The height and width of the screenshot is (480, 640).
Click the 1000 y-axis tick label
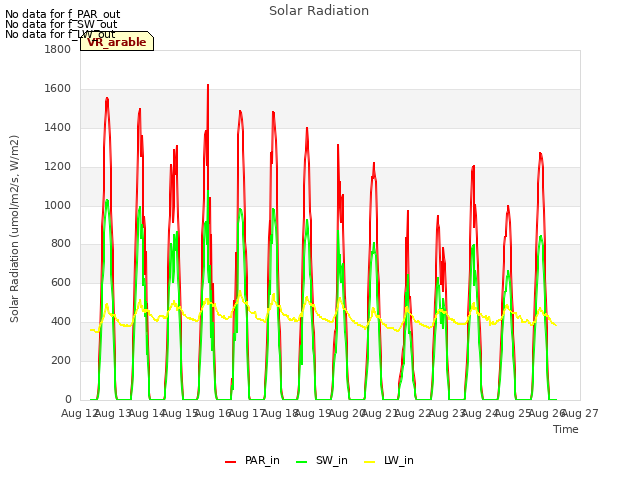tap(58, 205)
